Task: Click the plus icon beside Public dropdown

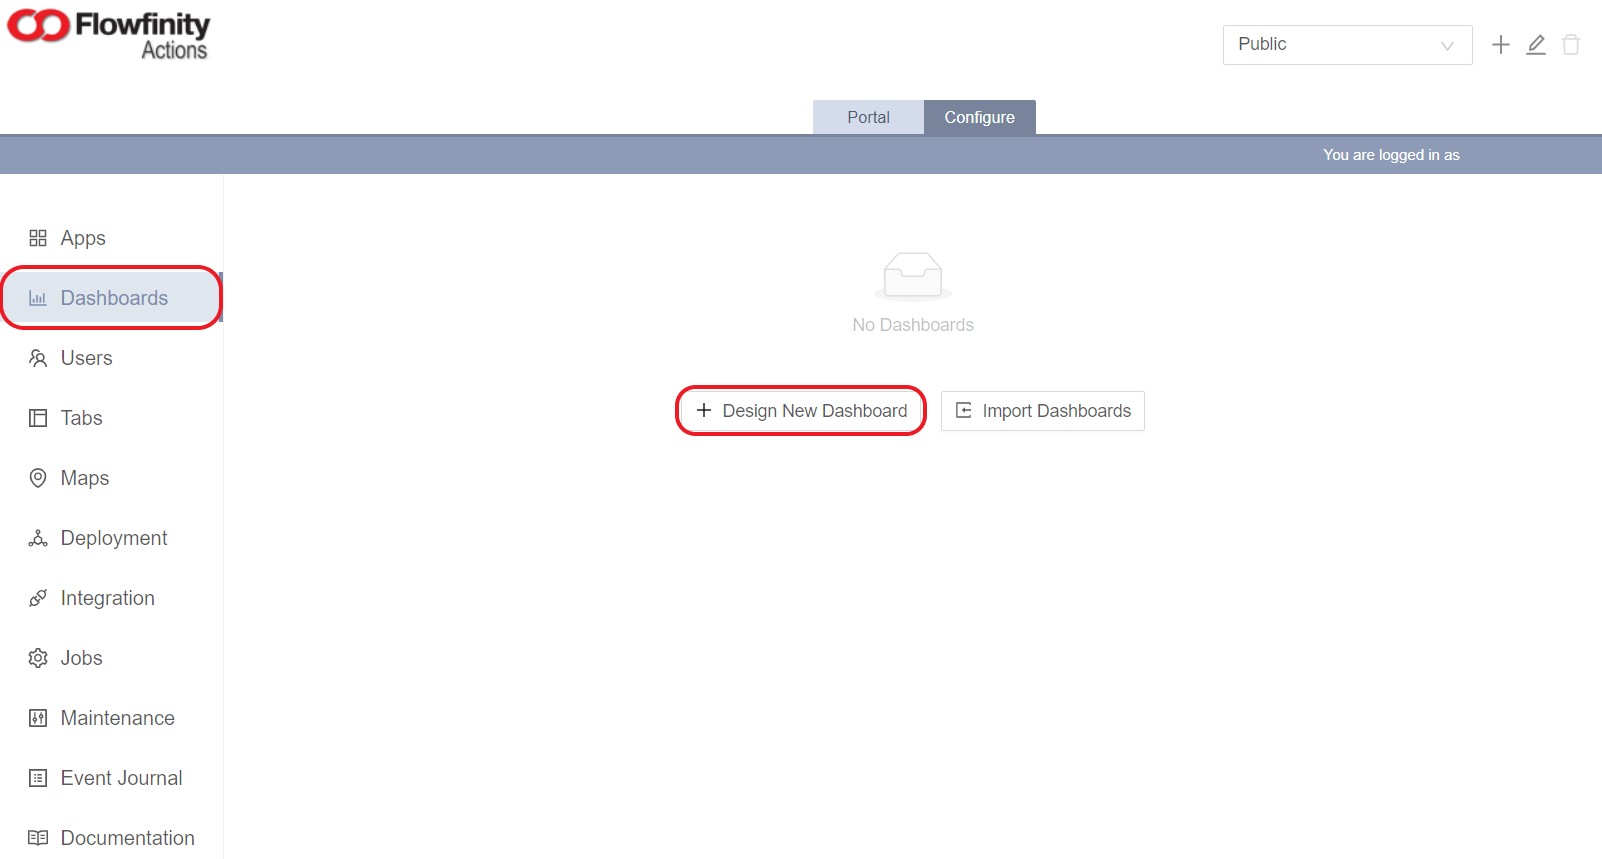Action: pyautogui.click(x=1500, y=45)
